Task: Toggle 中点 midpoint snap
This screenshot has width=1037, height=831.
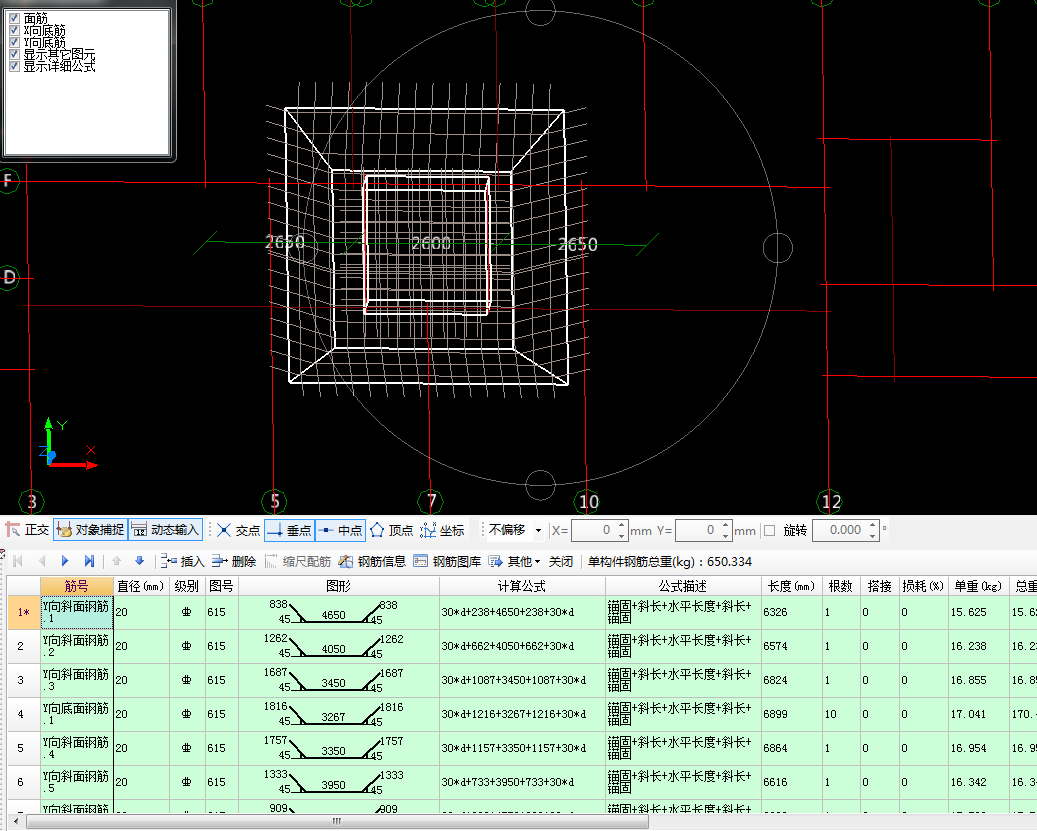Action: coord(341,530)
